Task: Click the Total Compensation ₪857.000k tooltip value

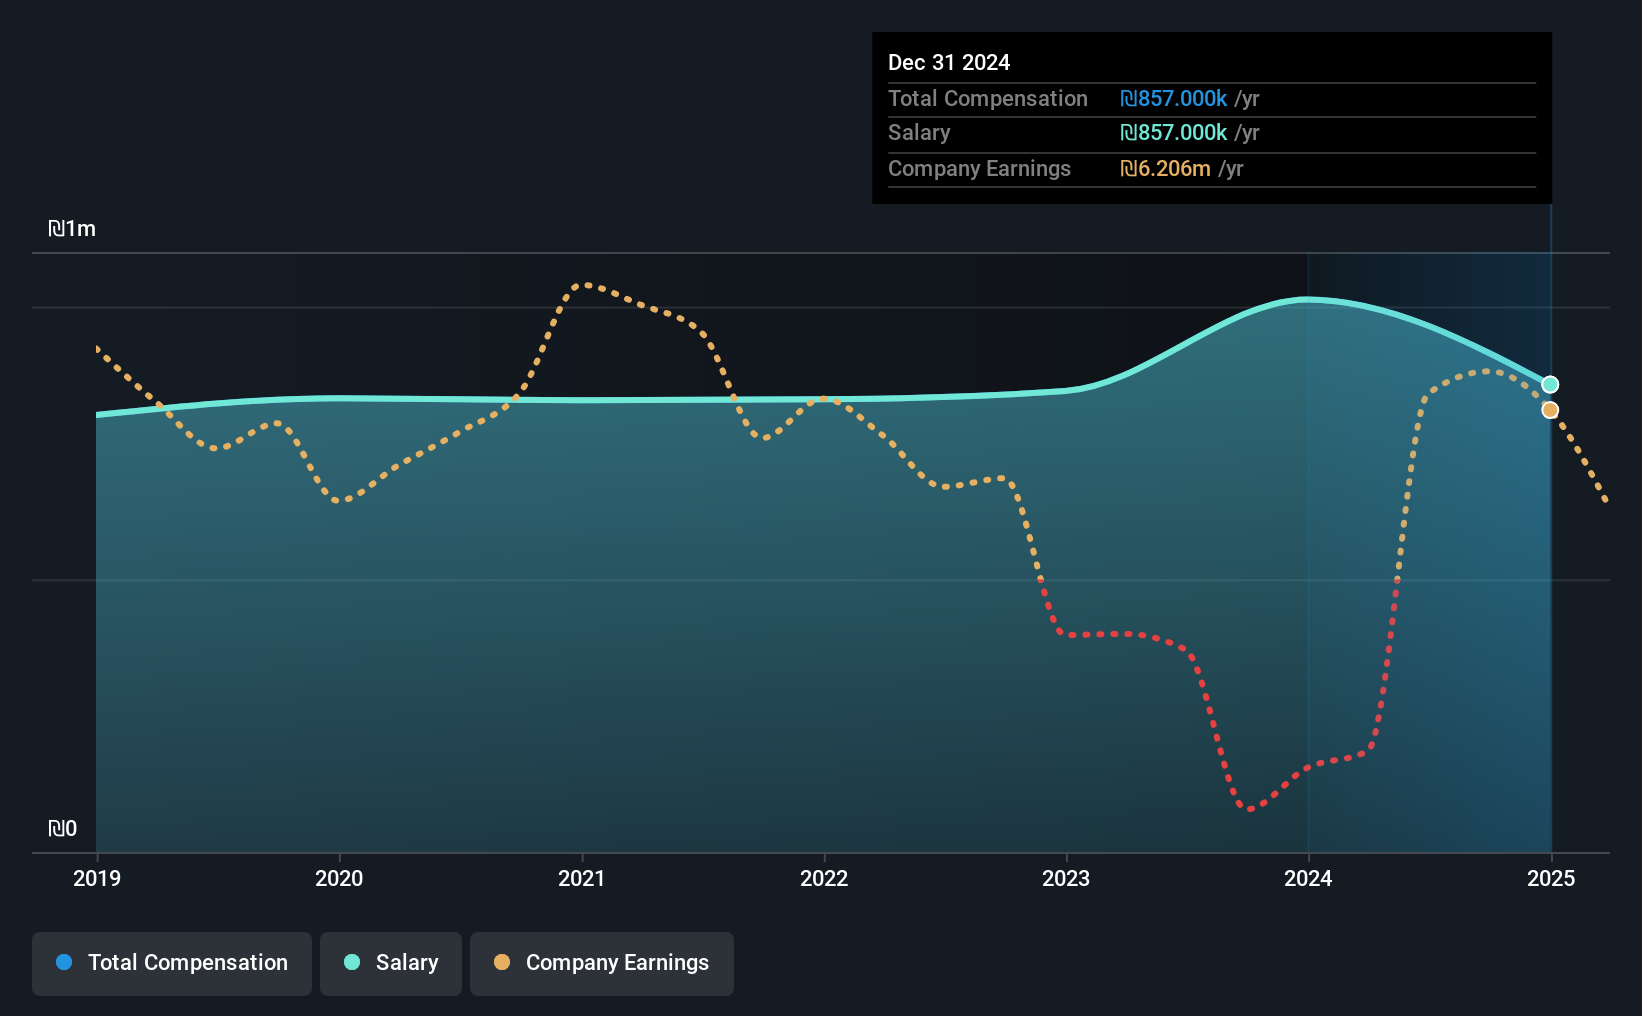Action: (x=1173, y=99)
